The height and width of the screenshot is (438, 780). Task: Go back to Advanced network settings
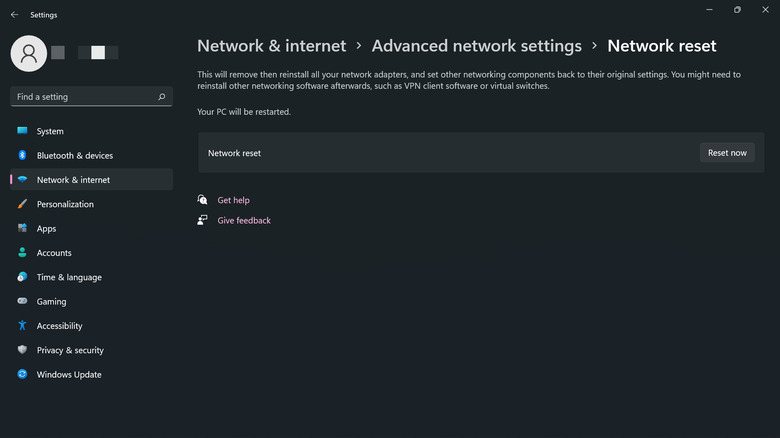pos(476,46)
